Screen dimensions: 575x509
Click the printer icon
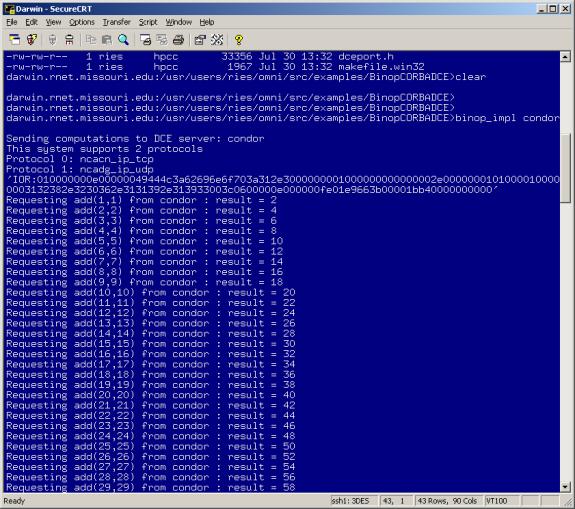[179, 39]
